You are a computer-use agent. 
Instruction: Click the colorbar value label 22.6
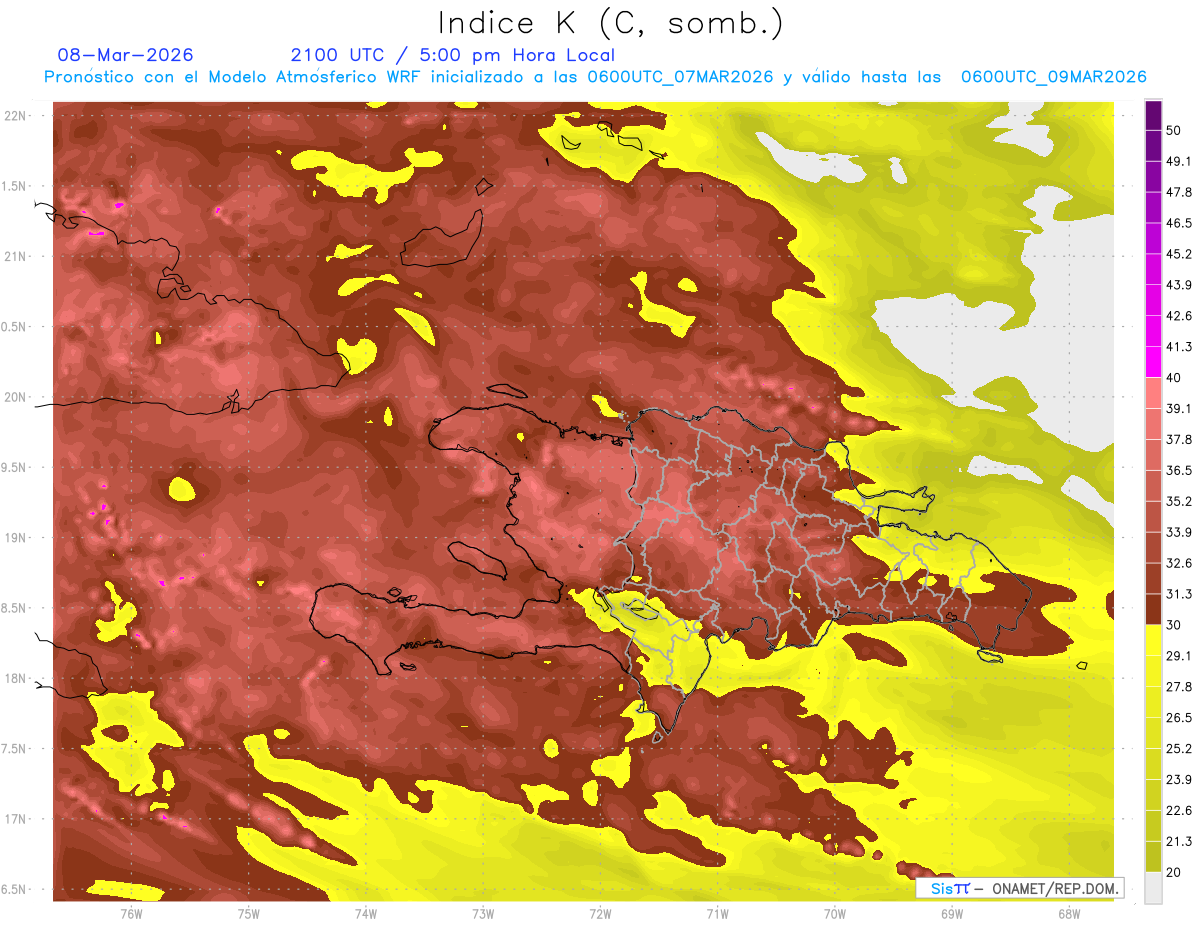pyautogui.click(x=1178, y=810)
